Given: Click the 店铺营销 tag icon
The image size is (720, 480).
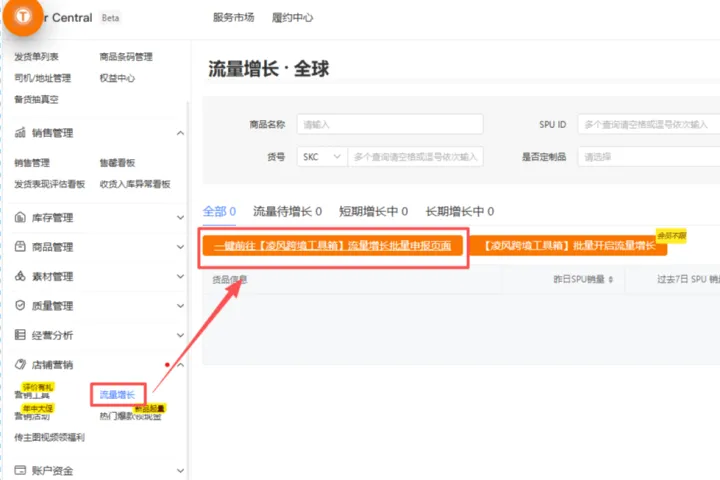Looking at the screenshot, I should [20, 364].
